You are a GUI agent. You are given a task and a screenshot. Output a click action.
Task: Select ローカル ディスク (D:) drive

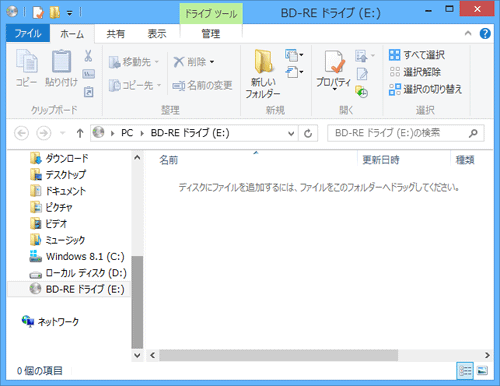[x=78, y=273]
